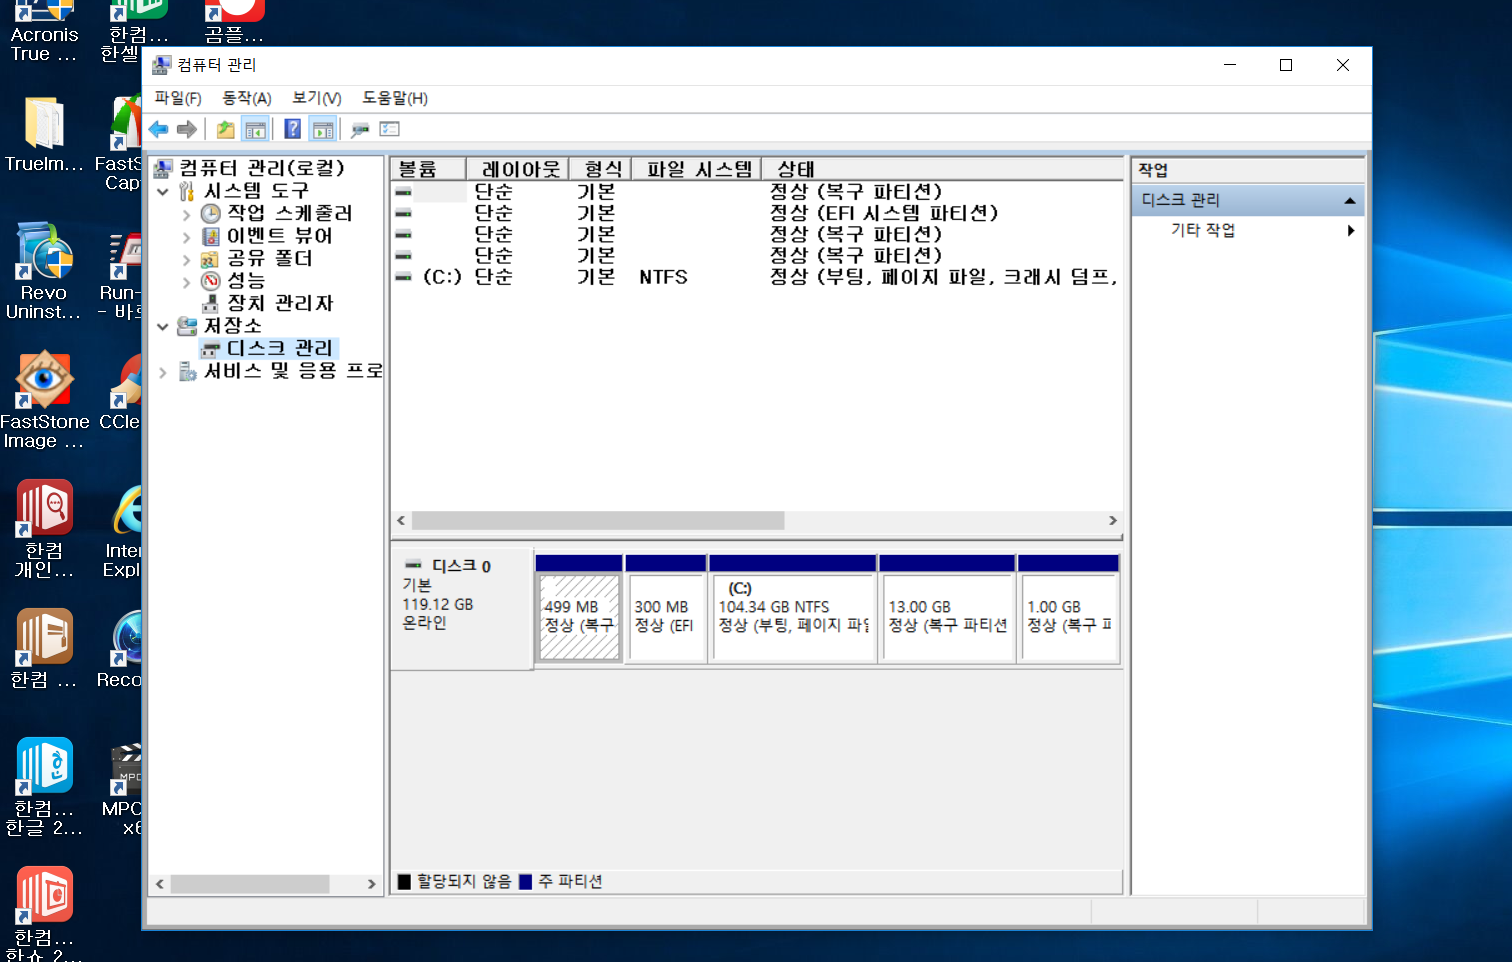Click the 디스크 0 disk label

click(461, 566)
